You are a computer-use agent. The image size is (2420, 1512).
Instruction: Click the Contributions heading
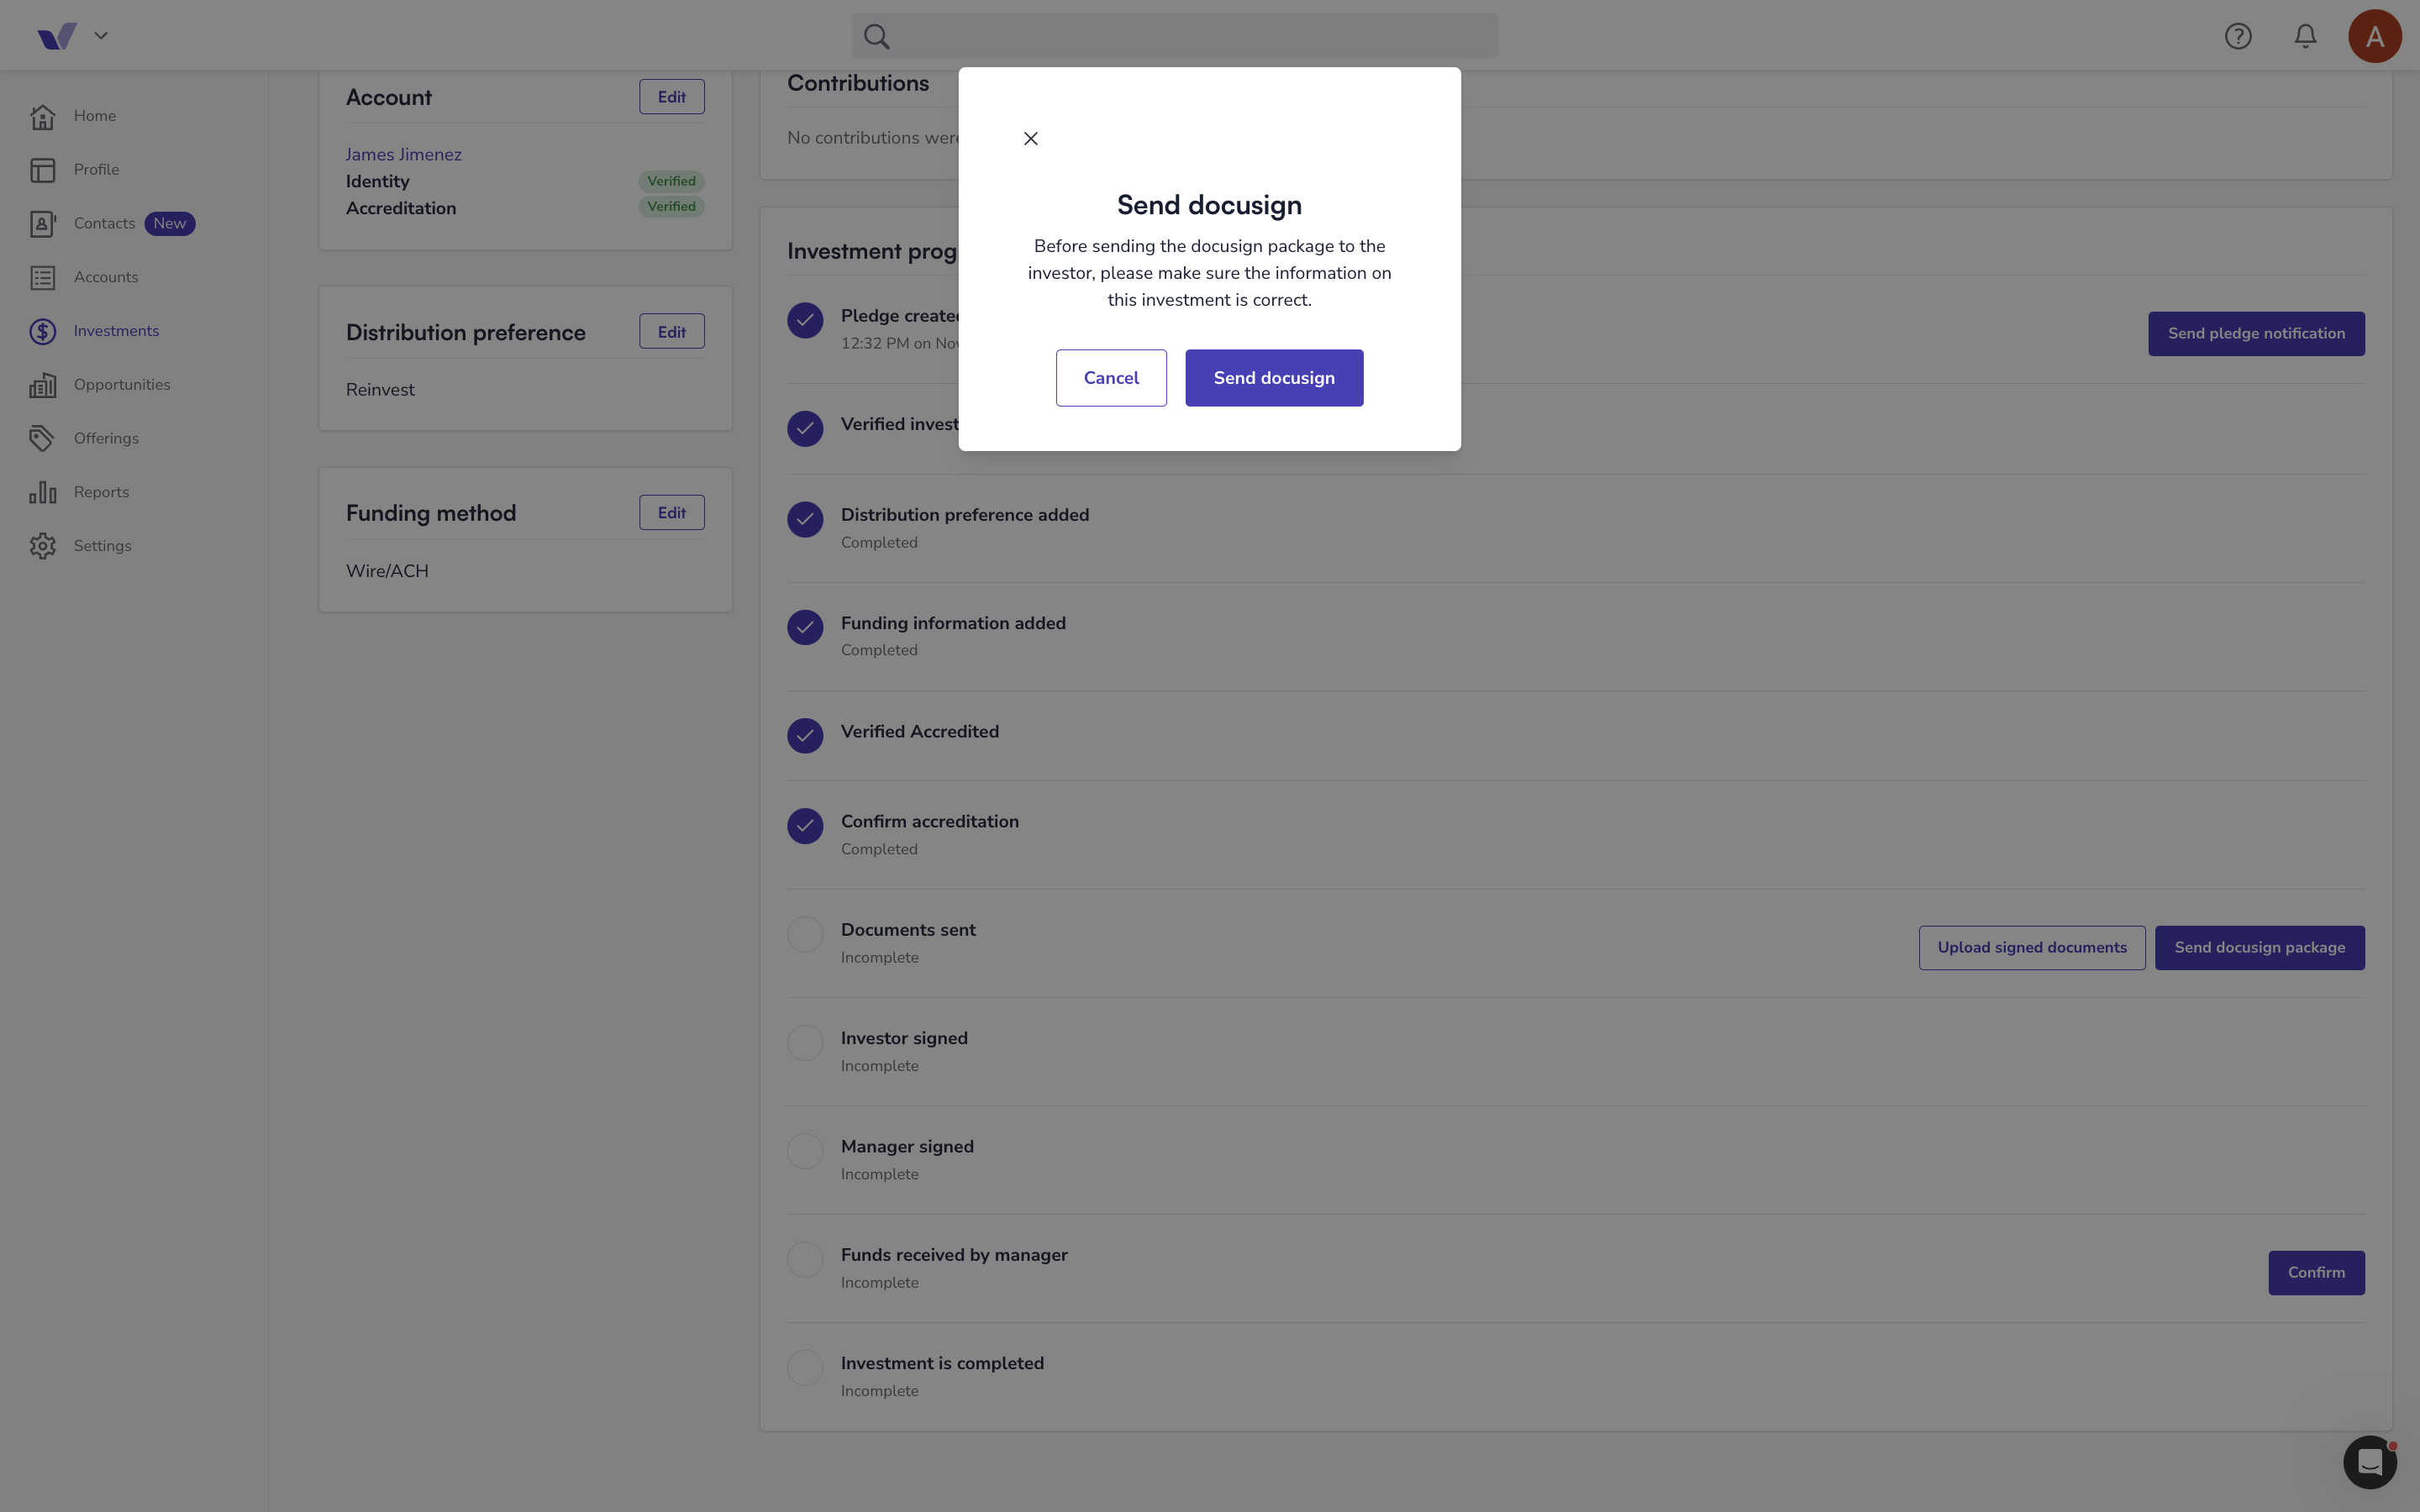click(x=858, y=83)
